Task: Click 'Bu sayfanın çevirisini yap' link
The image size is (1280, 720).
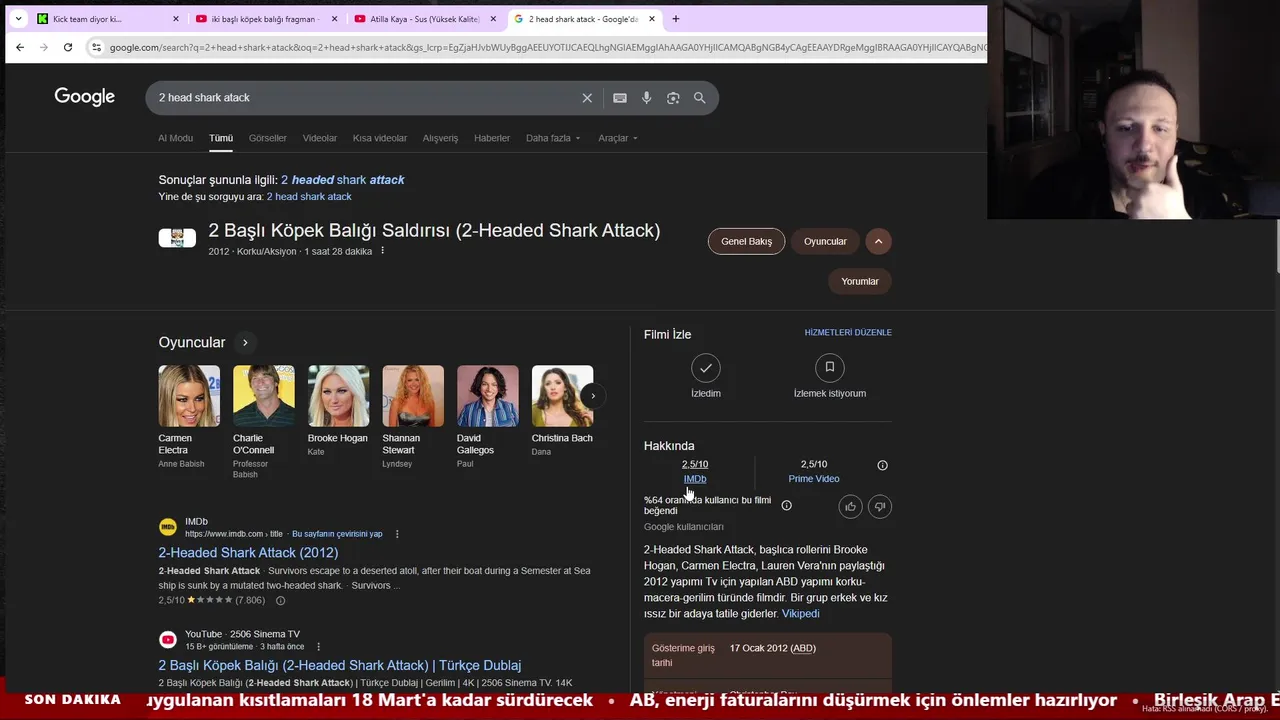Action: [337, 534]
